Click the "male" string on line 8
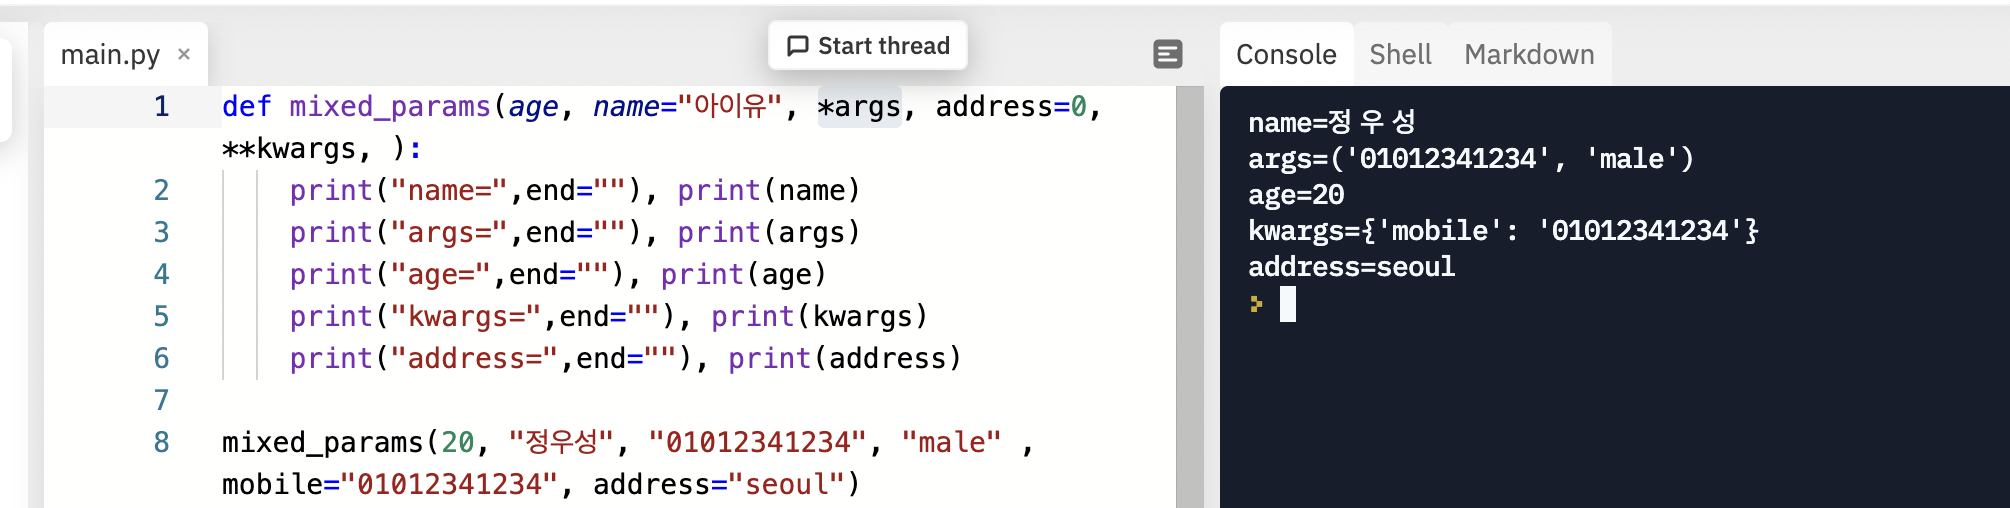The width and height of the screenshot is (2010, 508). [x=951, y=442]
